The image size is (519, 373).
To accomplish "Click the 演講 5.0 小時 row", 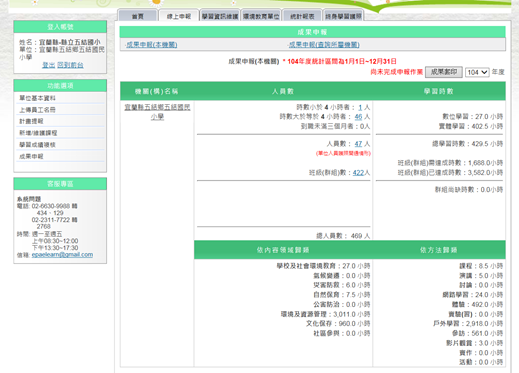I will coord(481,276).
